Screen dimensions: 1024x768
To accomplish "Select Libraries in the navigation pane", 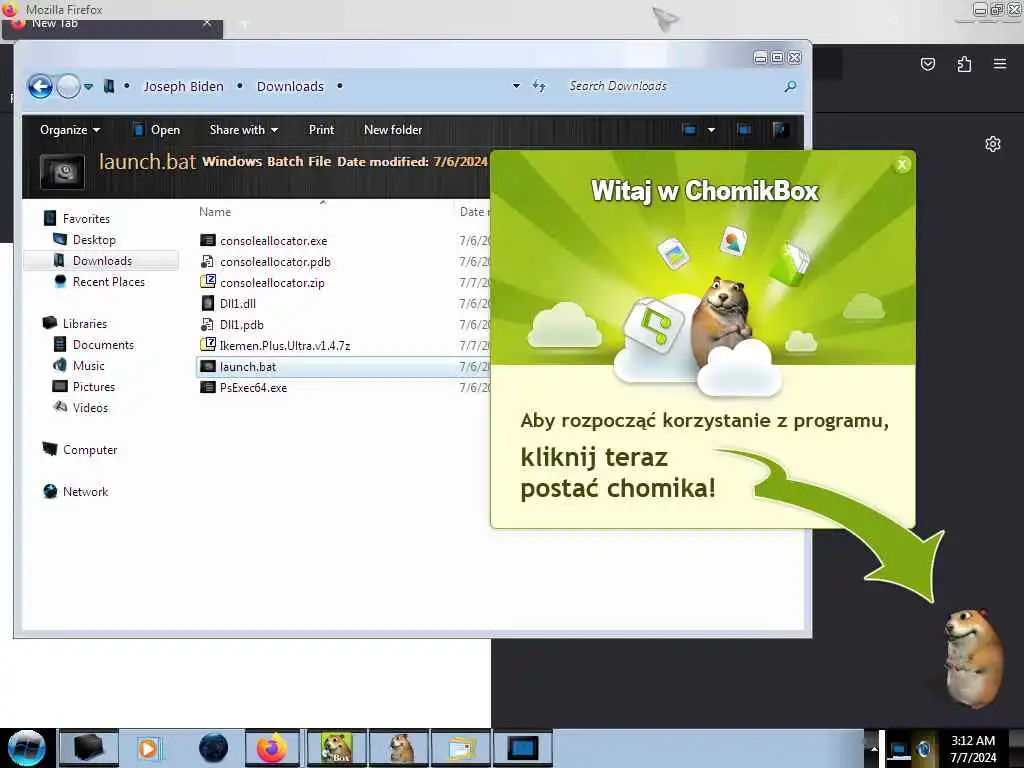I will pos(84,323).
